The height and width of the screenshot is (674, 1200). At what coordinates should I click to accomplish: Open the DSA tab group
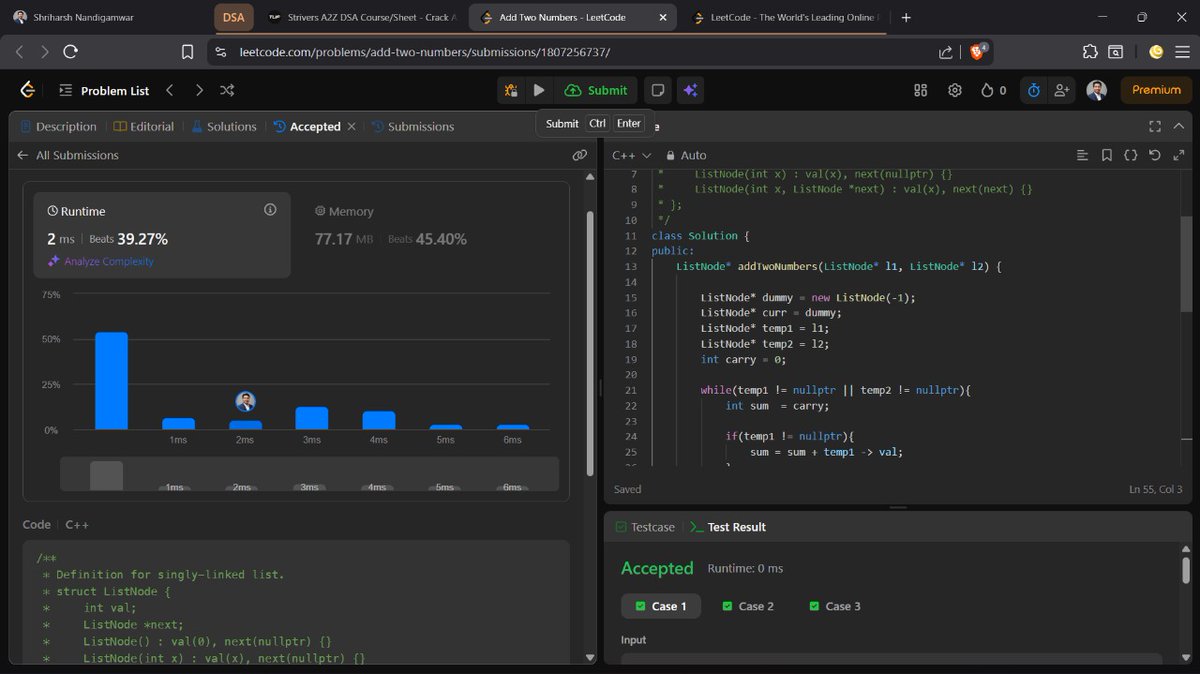(x=233, y=17)
